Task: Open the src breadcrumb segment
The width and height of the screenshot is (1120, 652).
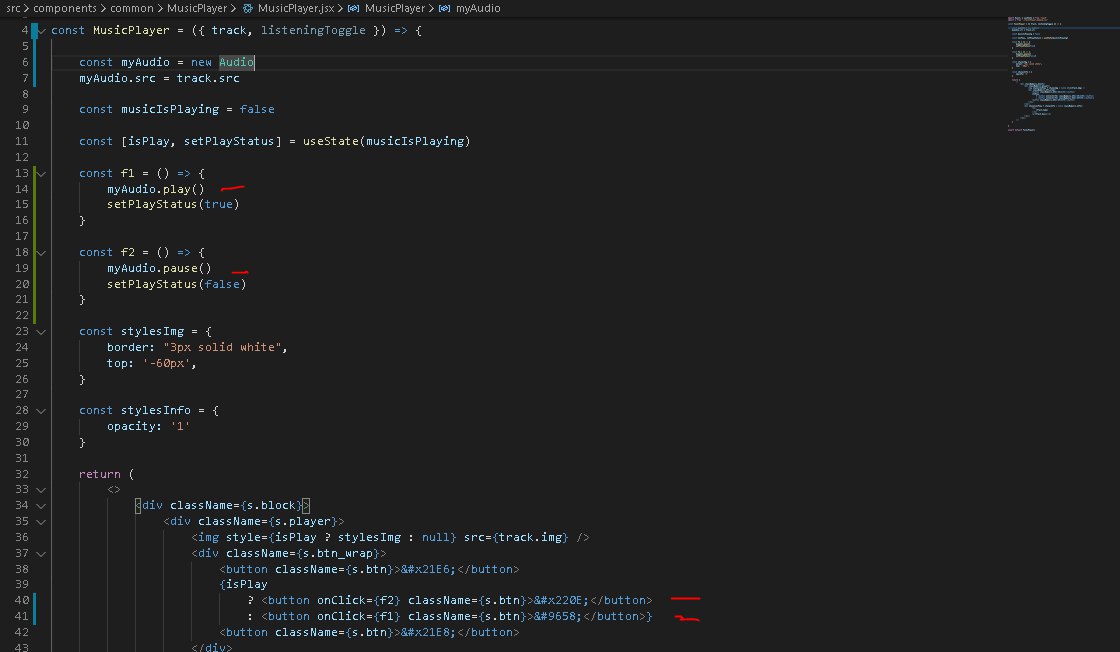Action: (x=13, y=8)
